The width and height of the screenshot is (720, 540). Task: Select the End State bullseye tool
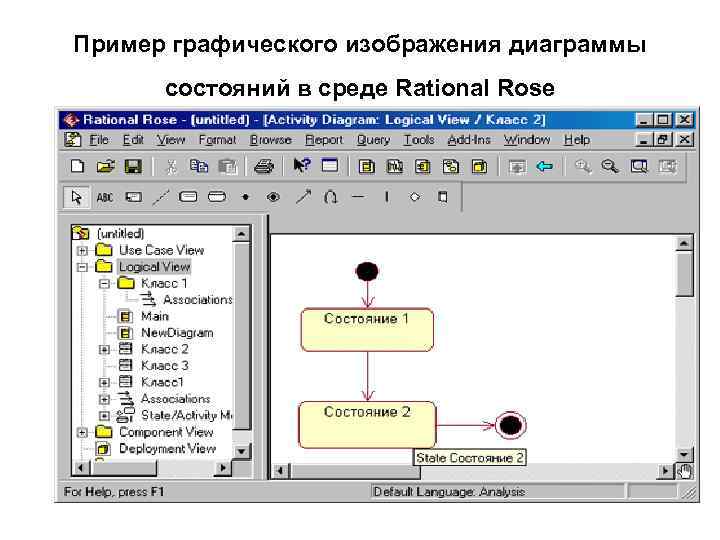pos(273,197)
